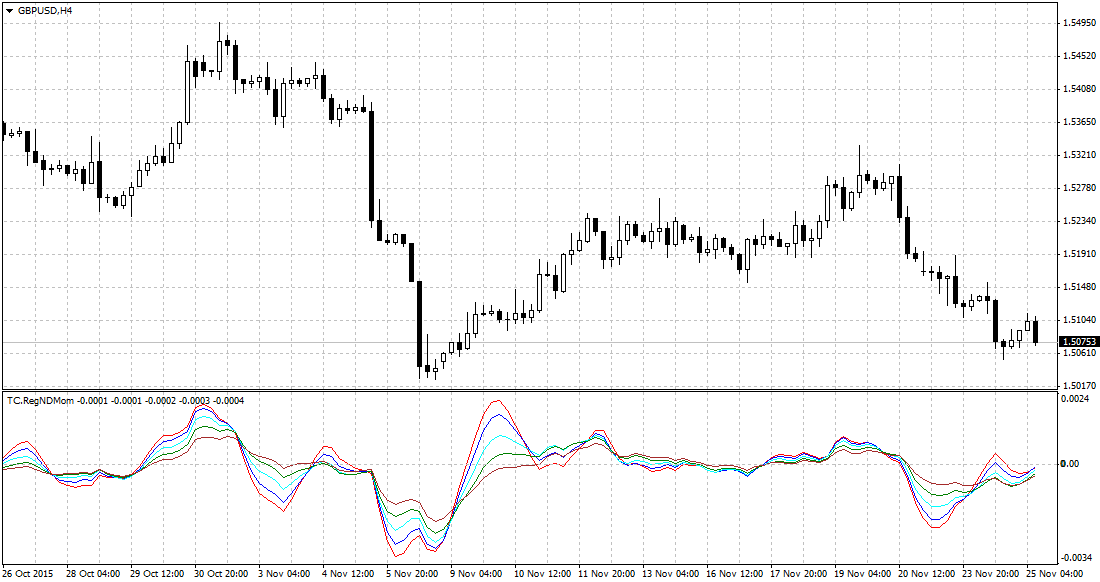The width and height of the screenshot is (1100, 582).
Task: Click price scale value 1.53210
Action: click(1079, 155)
